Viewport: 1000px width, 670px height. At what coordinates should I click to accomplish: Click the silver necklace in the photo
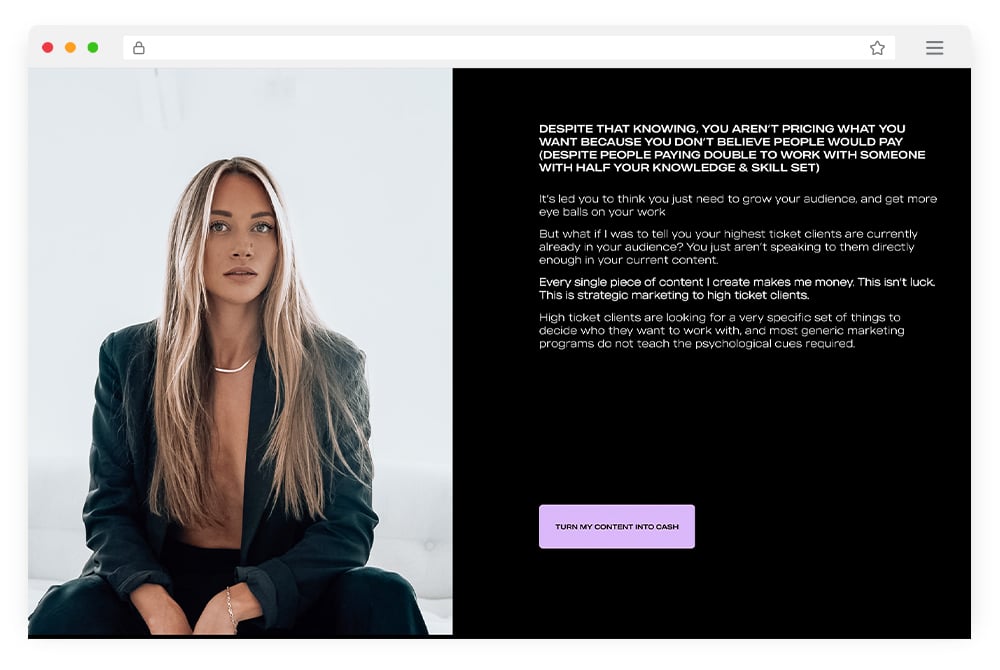pyautogui.click(x=235, y=365)
